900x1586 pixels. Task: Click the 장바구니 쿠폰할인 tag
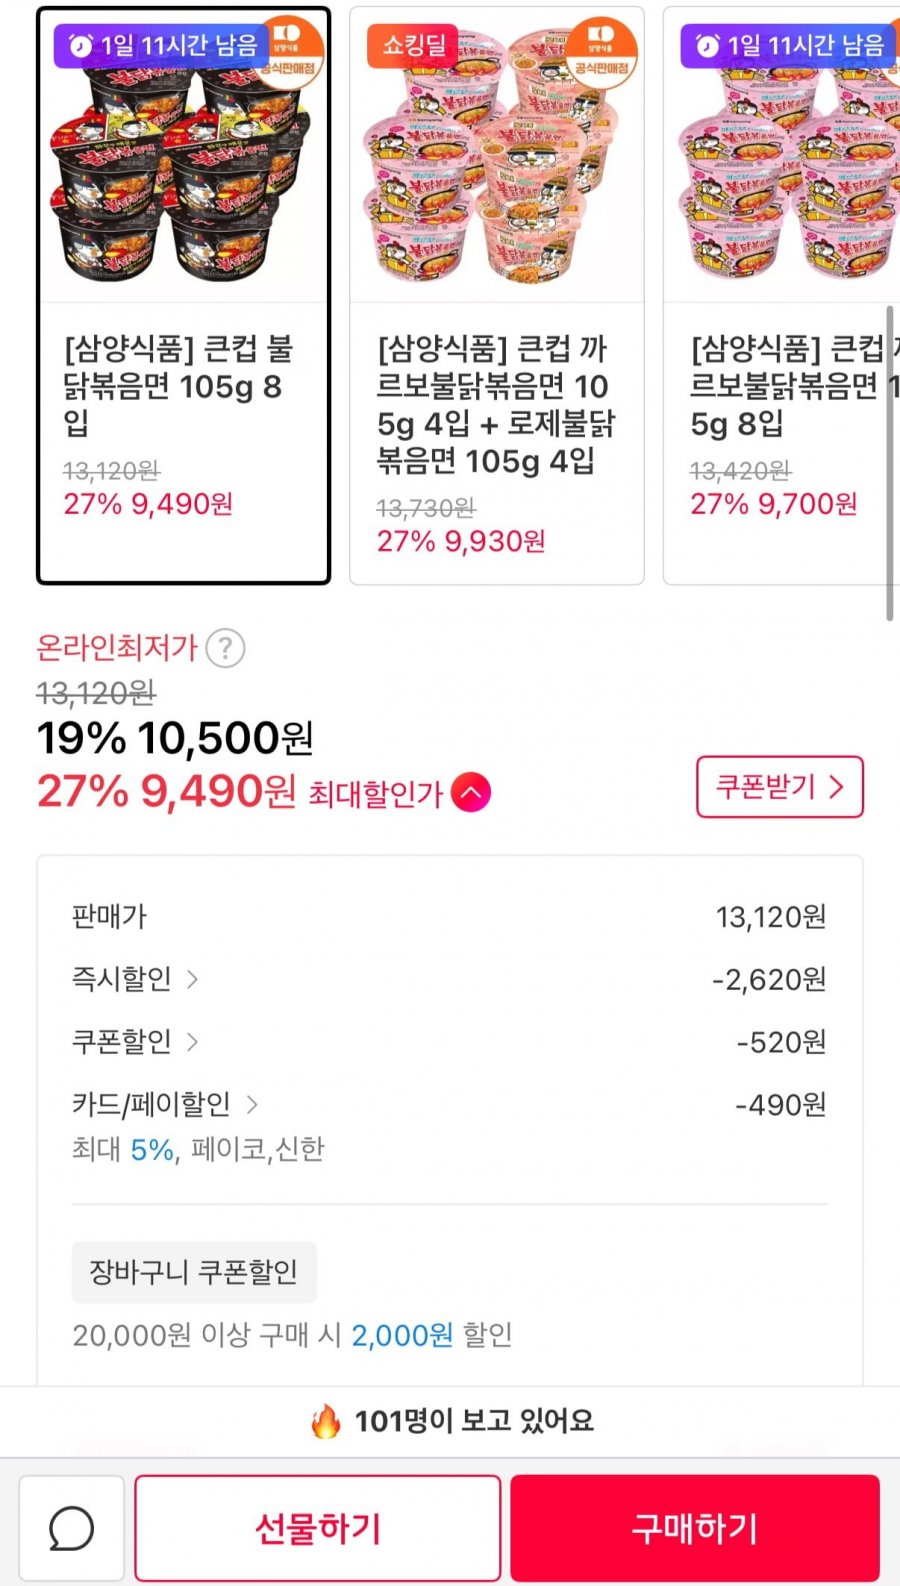point(194,1272)
